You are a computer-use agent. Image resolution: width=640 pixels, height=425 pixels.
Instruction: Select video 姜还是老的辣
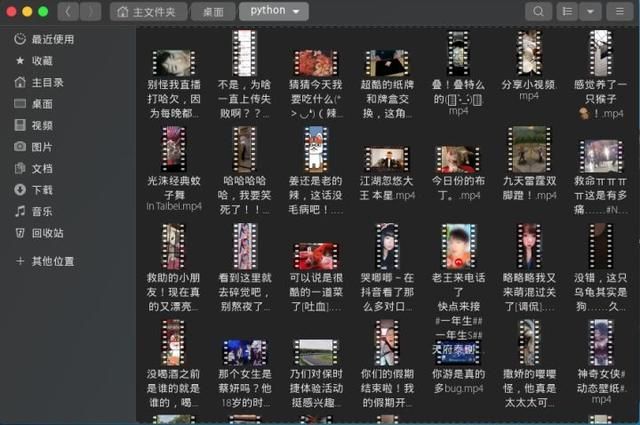[316, 171]
